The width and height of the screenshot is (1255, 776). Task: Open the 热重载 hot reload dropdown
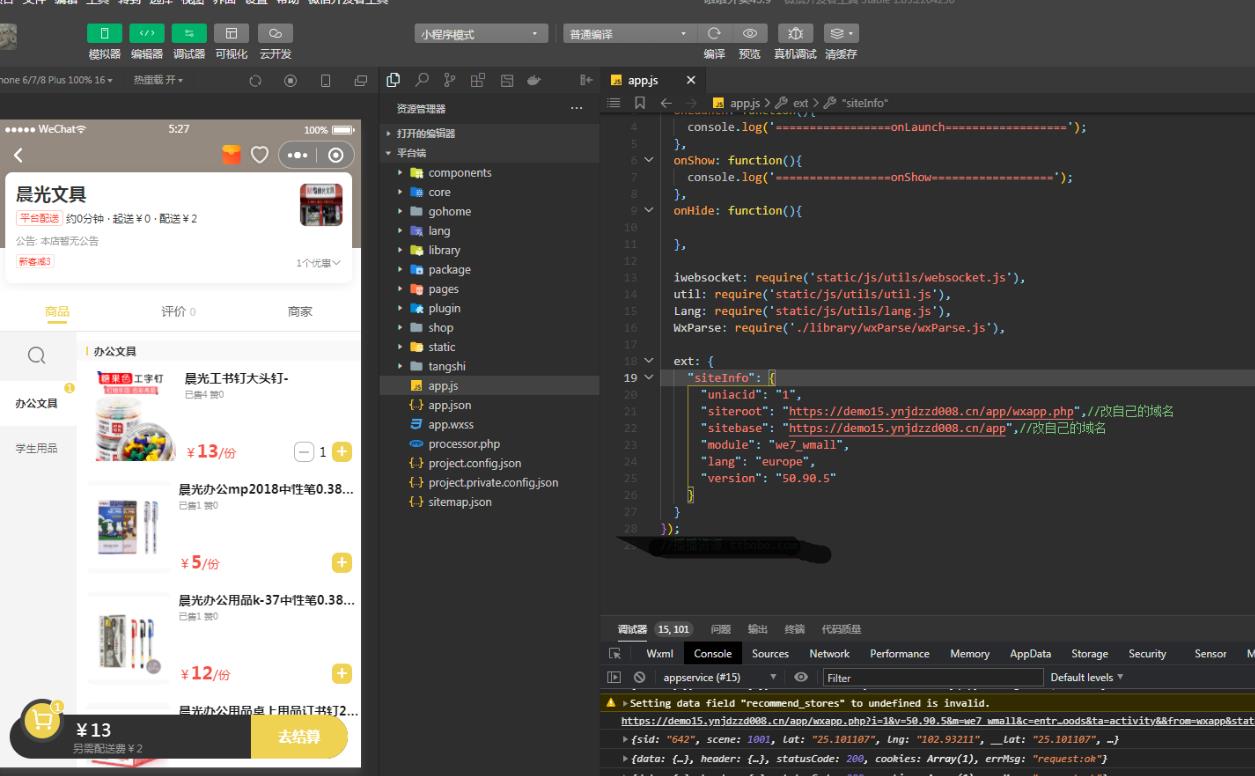click(x=158, y=80)
